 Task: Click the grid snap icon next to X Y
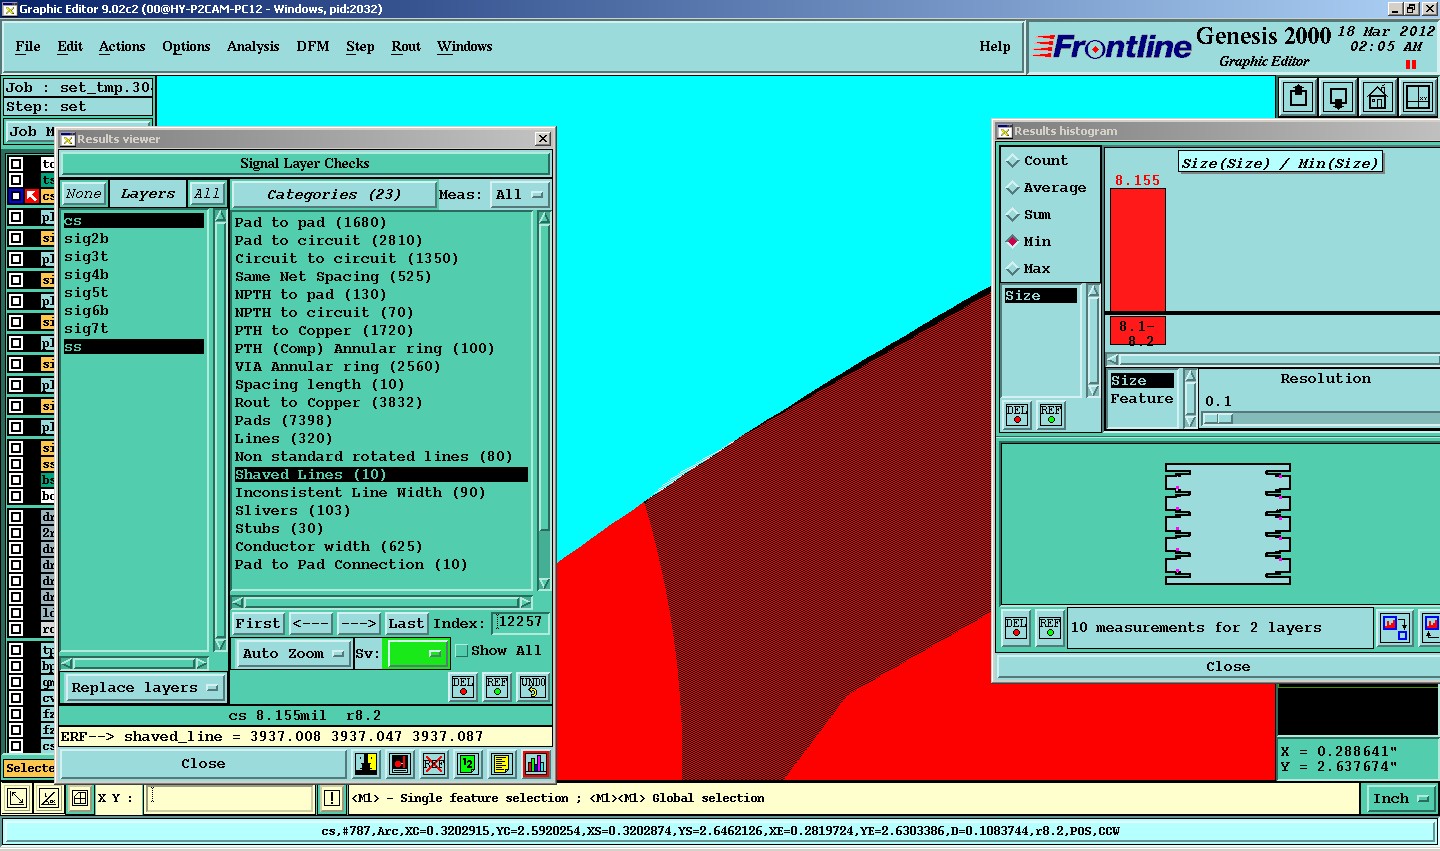(x=80, y=798)
